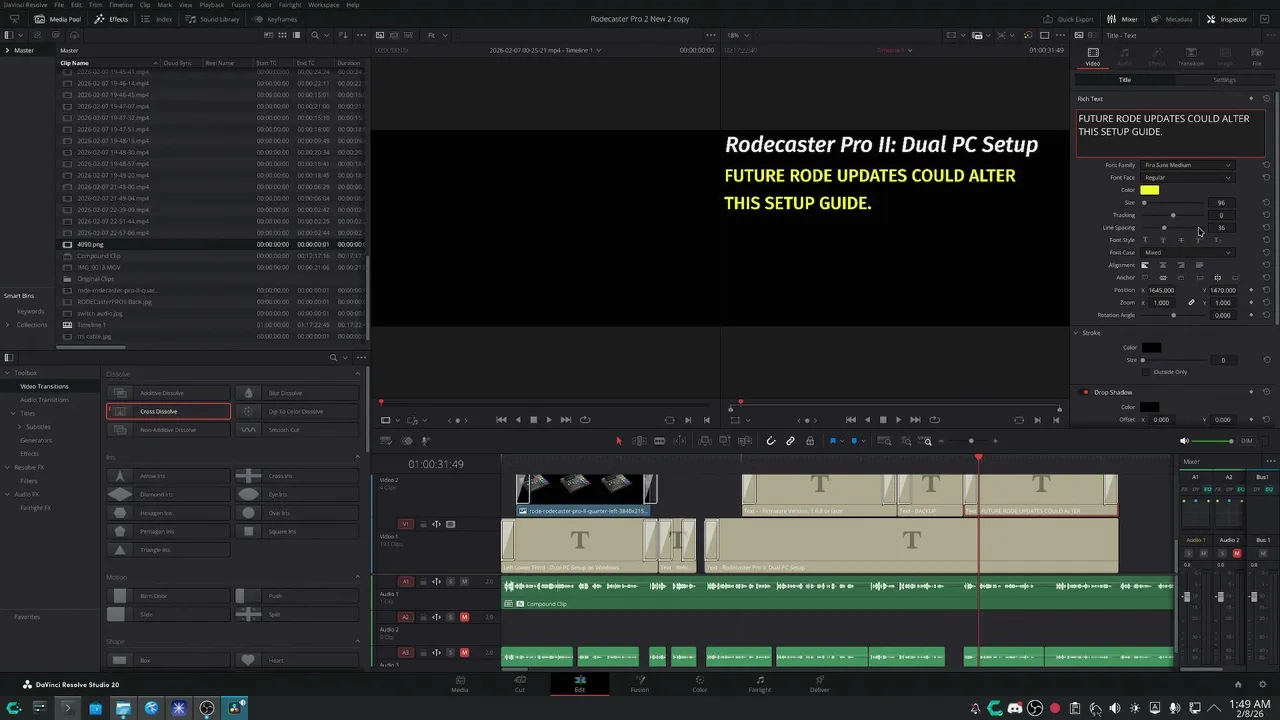Play source viewer in reverse
Viewport: 1280px width, 720px height.
click(x=518, y=420)
